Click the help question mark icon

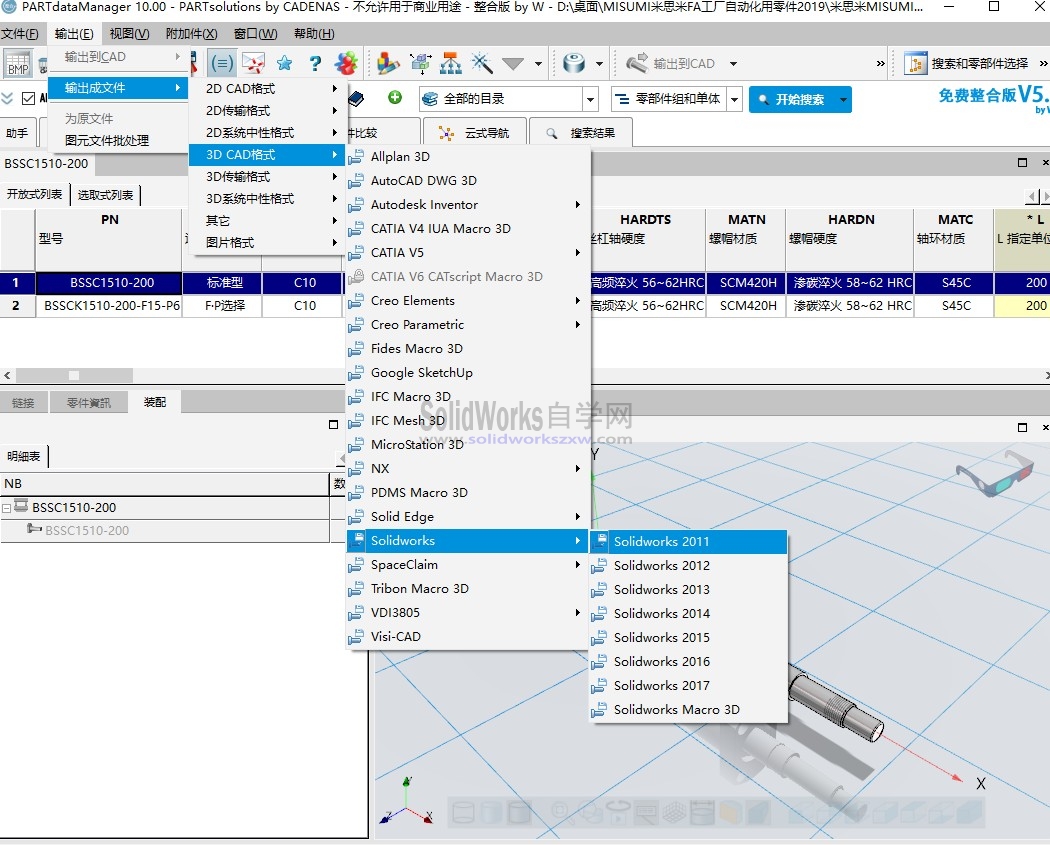pyautogui.click(x=314, y=64)
